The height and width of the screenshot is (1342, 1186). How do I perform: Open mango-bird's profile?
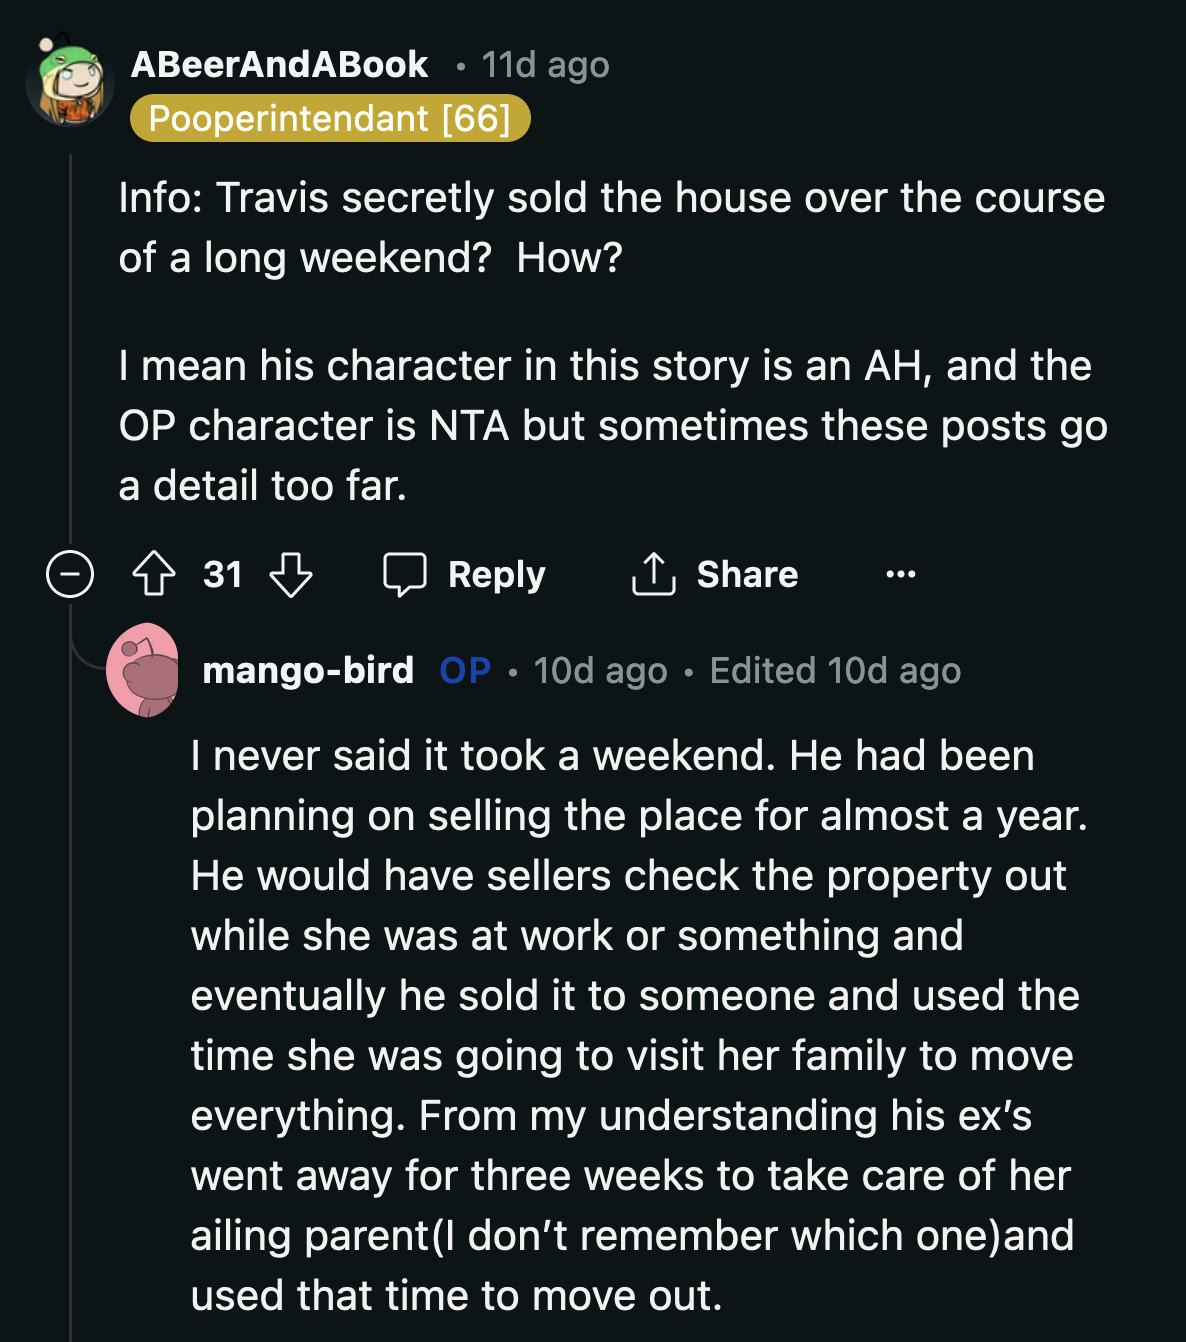[309, 669]
